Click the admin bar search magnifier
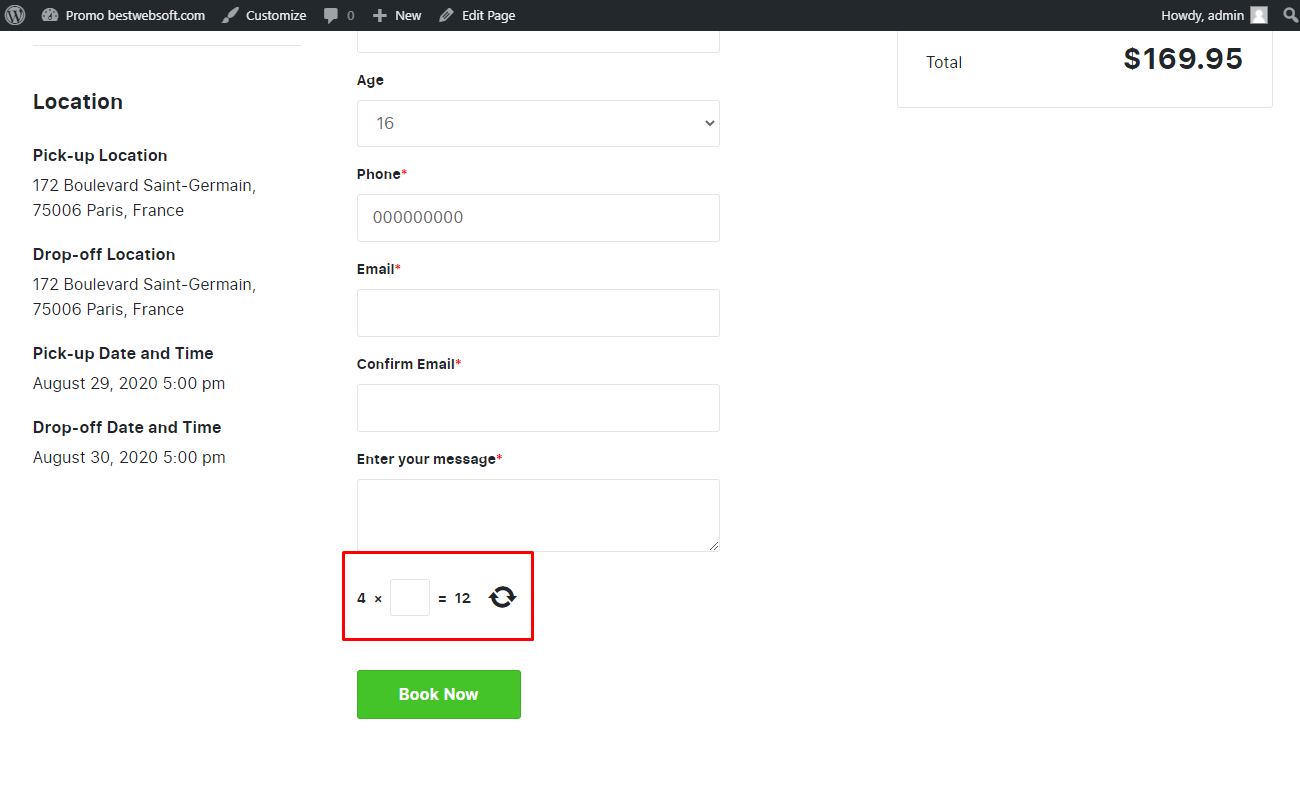 coord(1290,15)
